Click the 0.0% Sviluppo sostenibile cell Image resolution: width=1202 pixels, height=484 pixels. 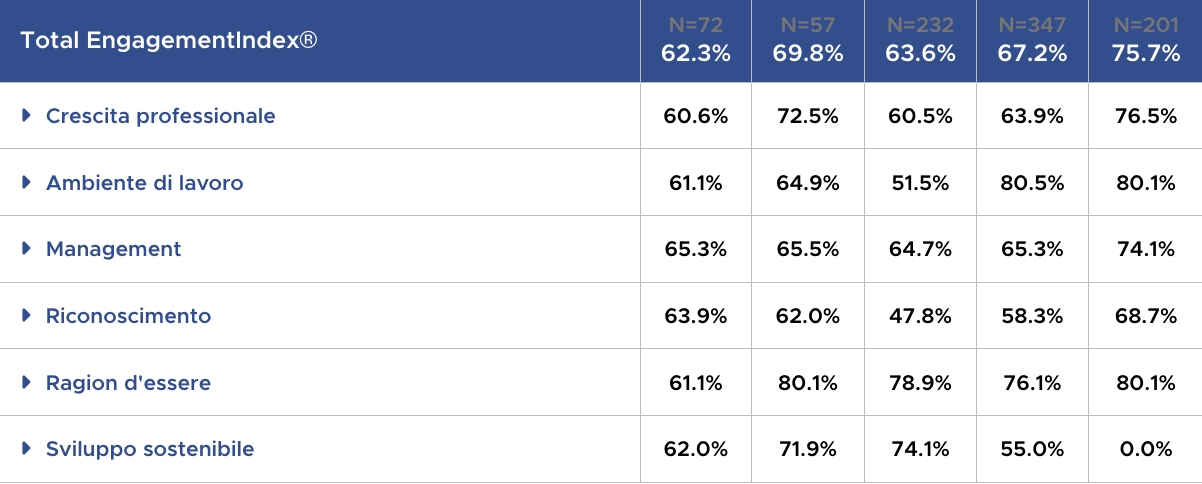(1145, 449)
